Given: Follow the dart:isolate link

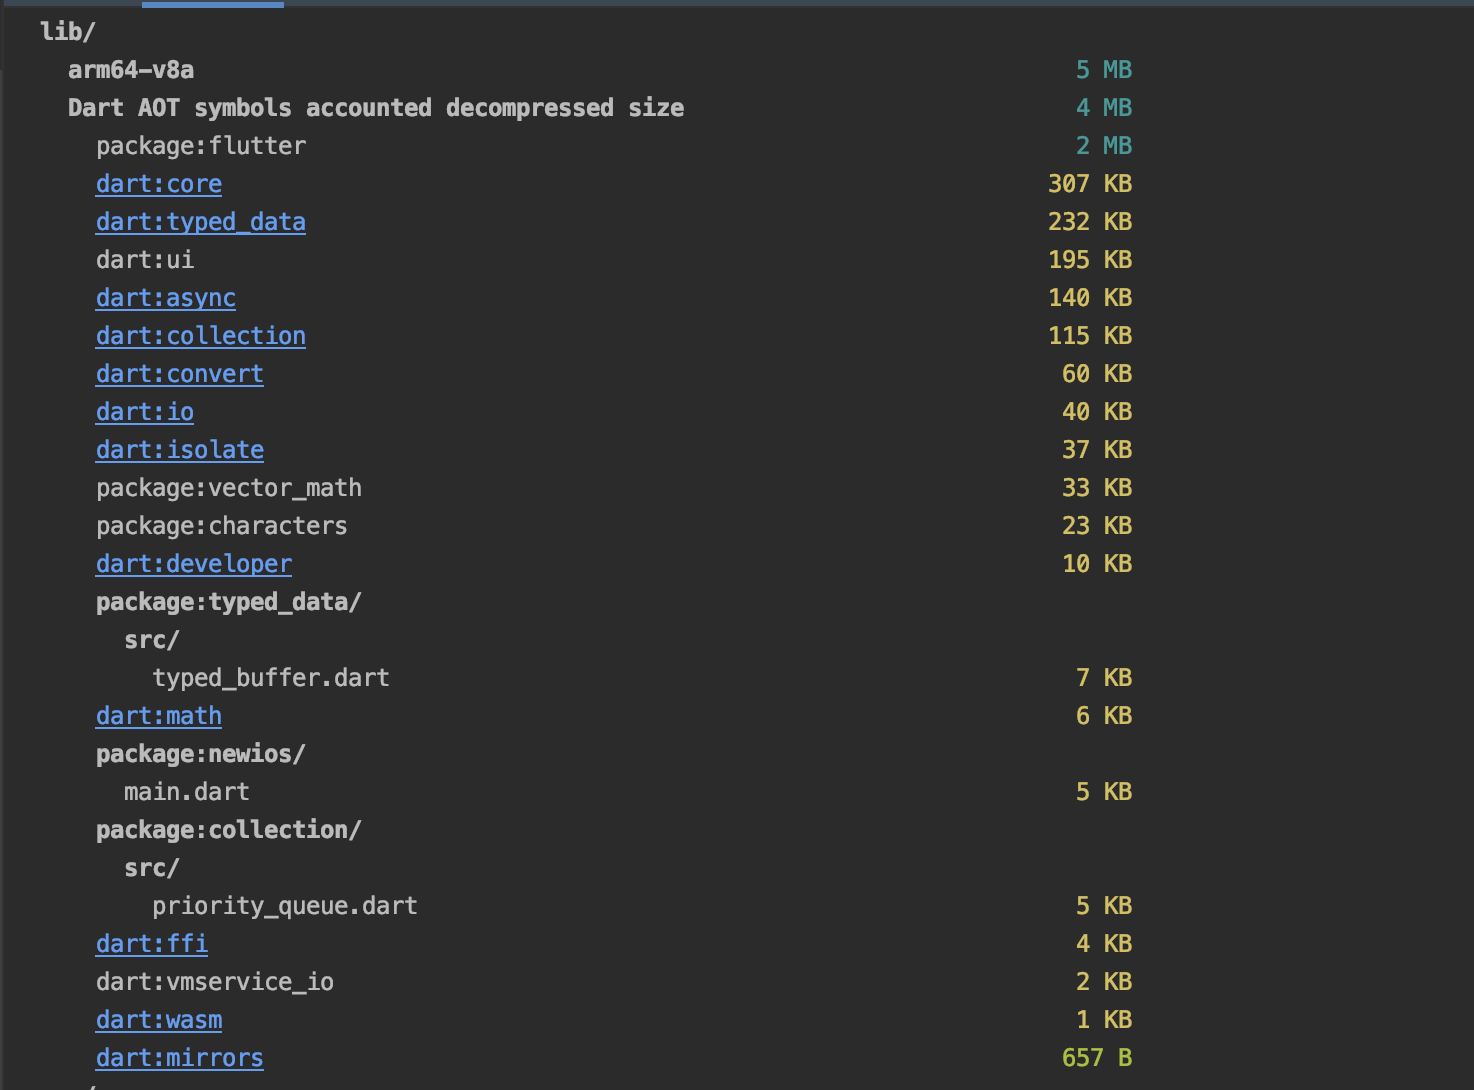Looking at the screenshot, I should [179, 449].
